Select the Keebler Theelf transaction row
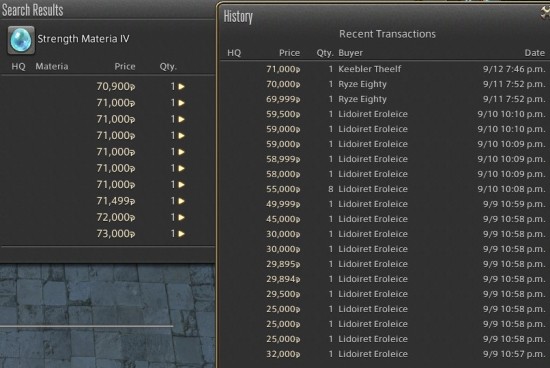Screen dimensions: 550x368 pyautogui.click(x=385, y=69)
